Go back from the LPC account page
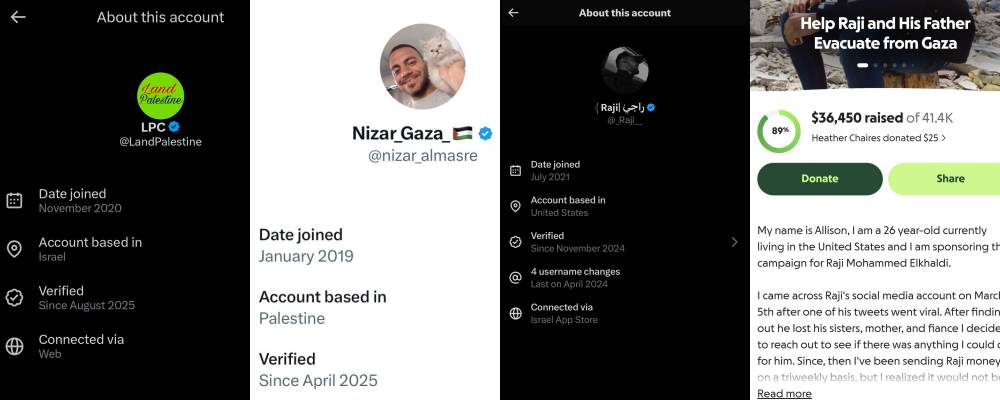 point(18,17)
